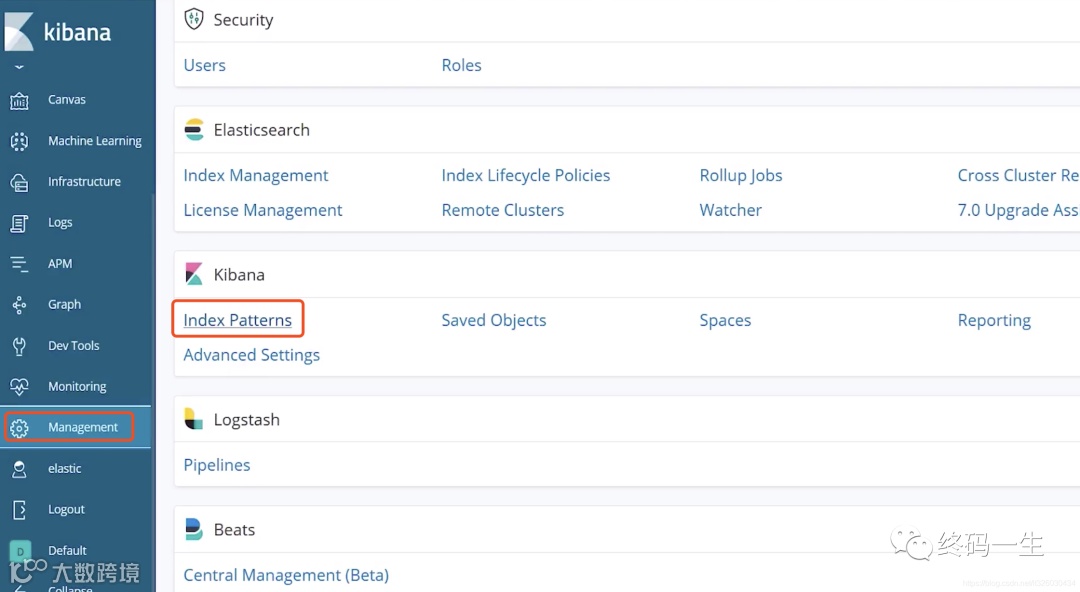The height and width of the screenshot is (592, 1080).
Task: Open the Monitoring heartbeat icon
Action: (19, 387)
